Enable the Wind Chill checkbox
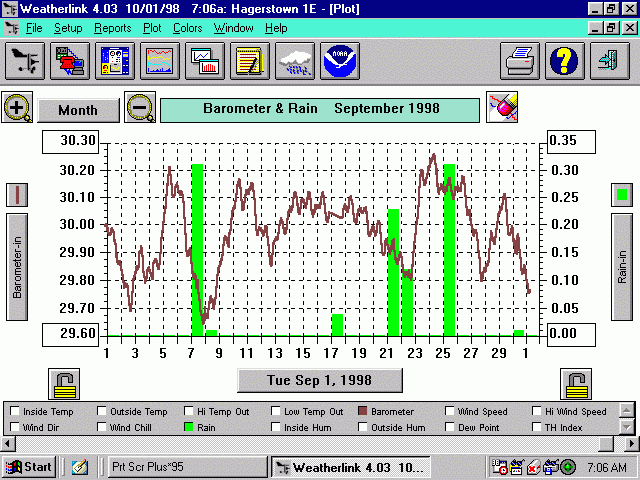 click(x=102, y=427)
